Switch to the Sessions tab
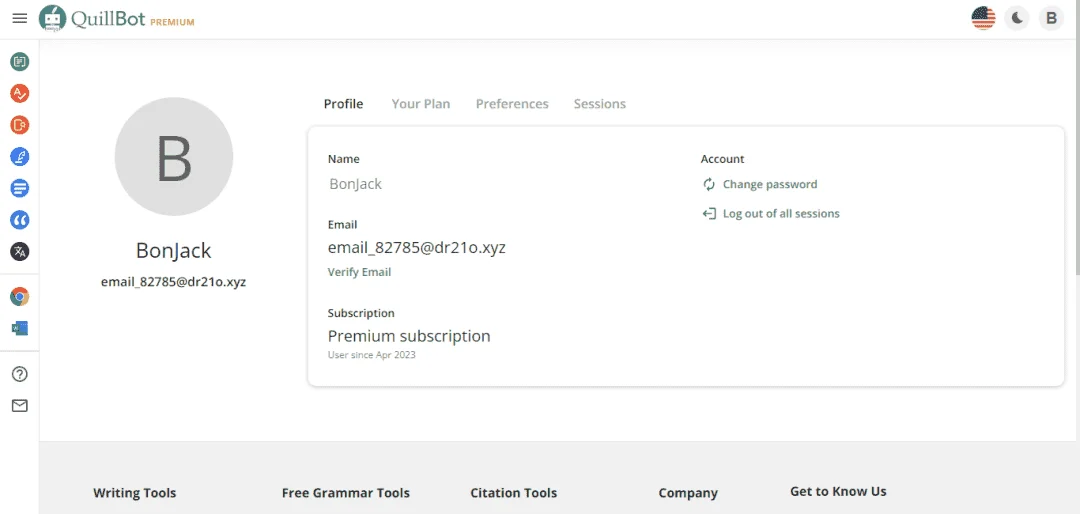Screen dimensions: 1080x514 600,104
